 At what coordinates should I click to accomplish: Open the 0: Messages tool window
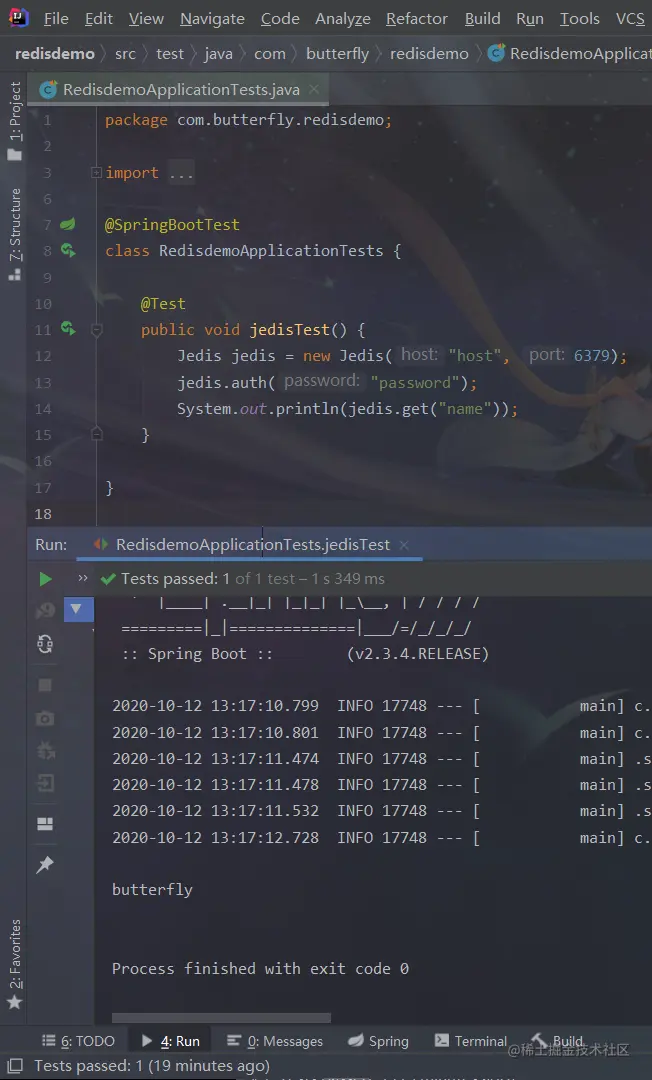pos(275,1041)
